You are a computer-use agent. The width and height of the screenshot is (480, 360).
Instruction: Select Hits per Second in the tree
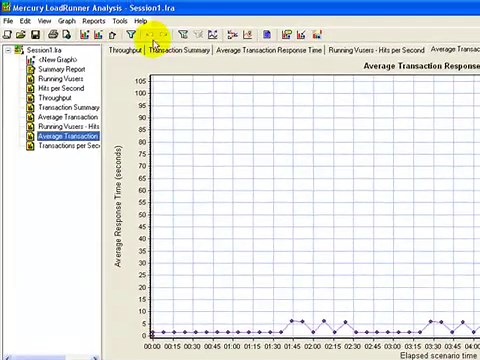tap(61, 88)
